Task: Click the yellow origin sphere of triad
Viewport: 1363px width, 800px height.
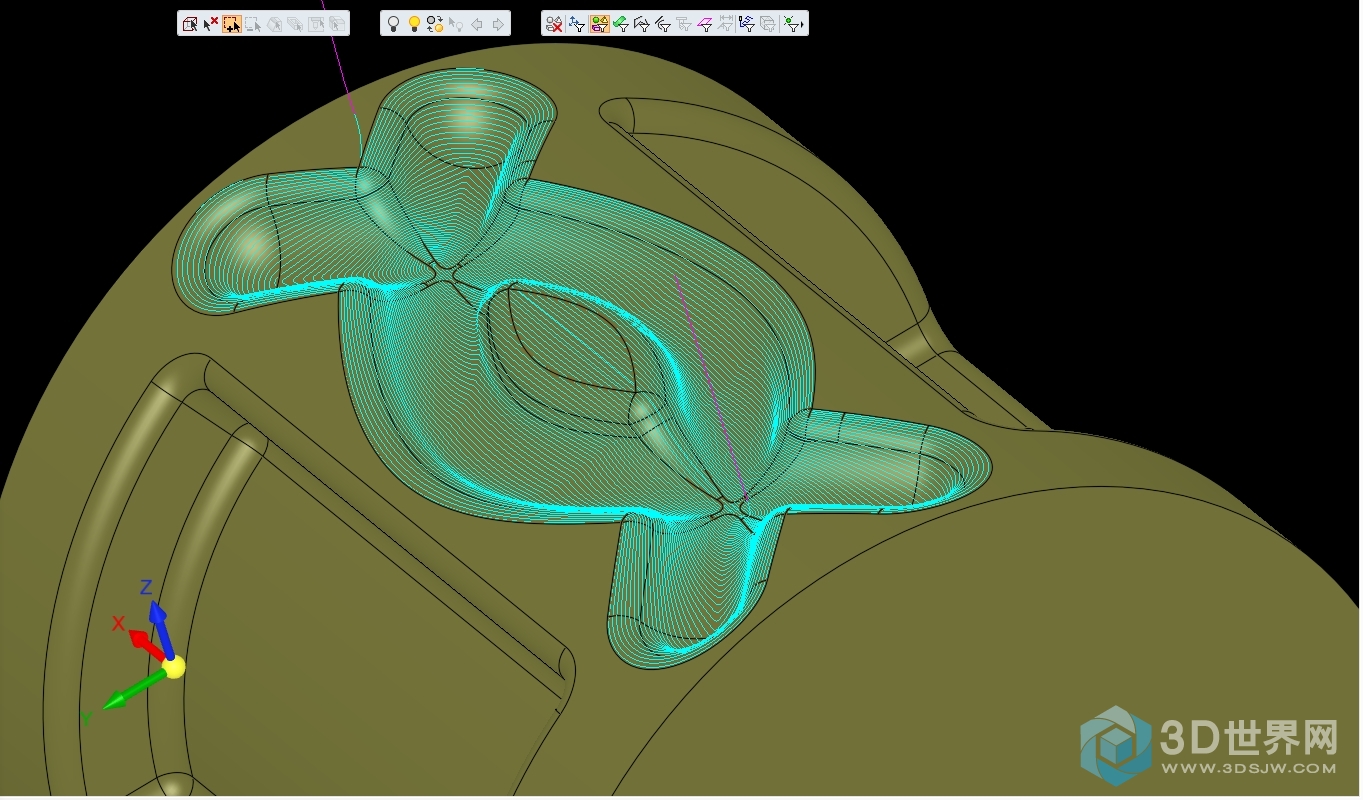Action: [x=174, y=667]
